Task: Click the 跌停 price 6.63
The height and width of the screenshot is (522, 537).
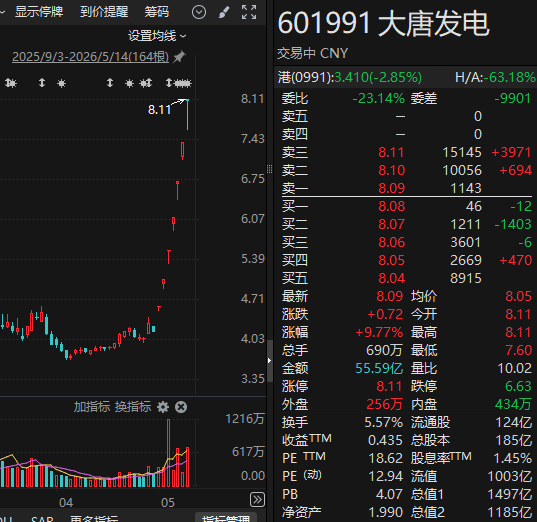Action: point(519,386)
